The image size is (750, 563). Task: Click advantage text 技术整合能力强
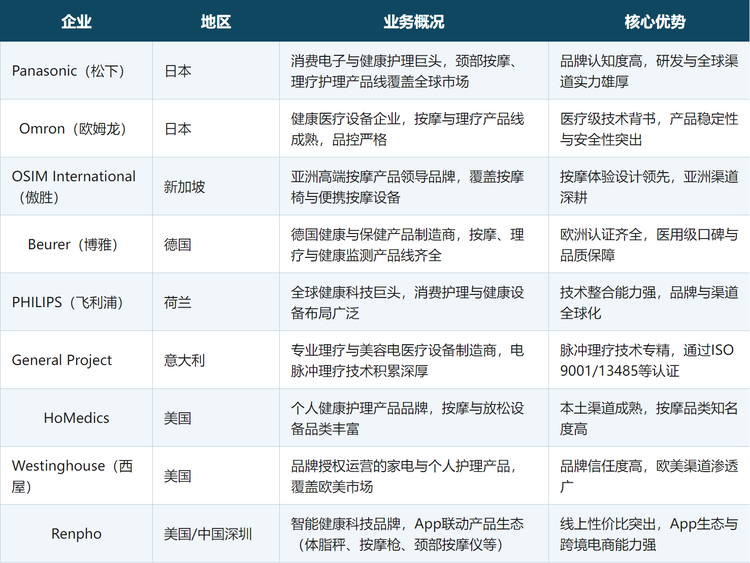tap(608, 292)
